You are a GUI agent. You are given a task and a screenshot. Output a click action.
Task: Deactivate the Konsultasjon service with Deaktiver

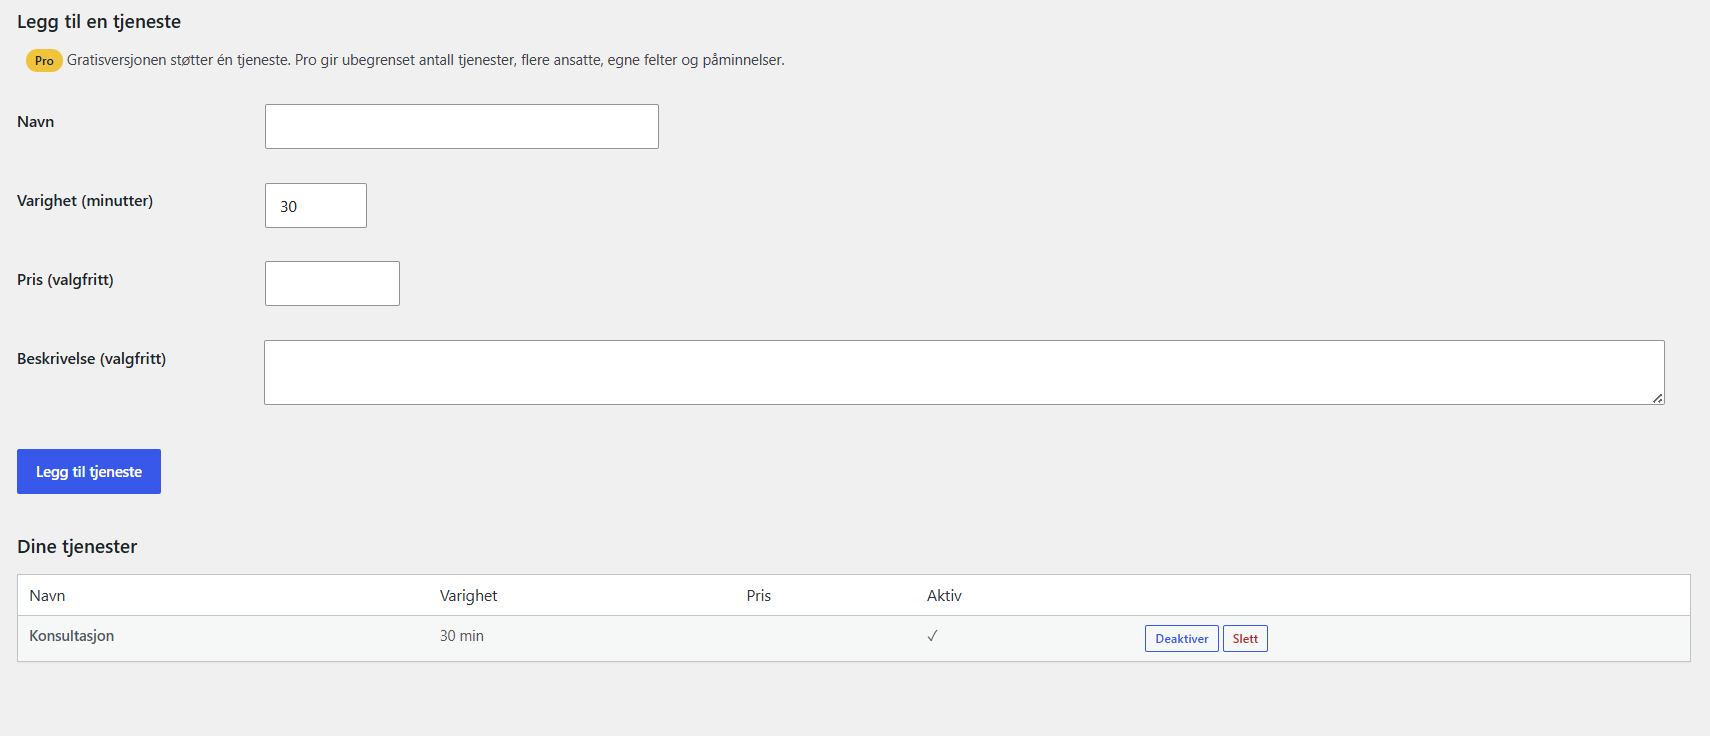tap(1181, 638)
